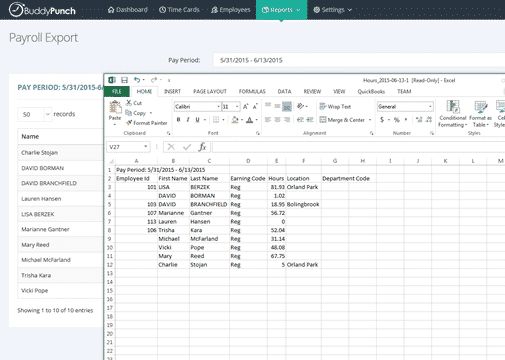
Task: Select column E header in spreadsheet
Action: point(276,161)
